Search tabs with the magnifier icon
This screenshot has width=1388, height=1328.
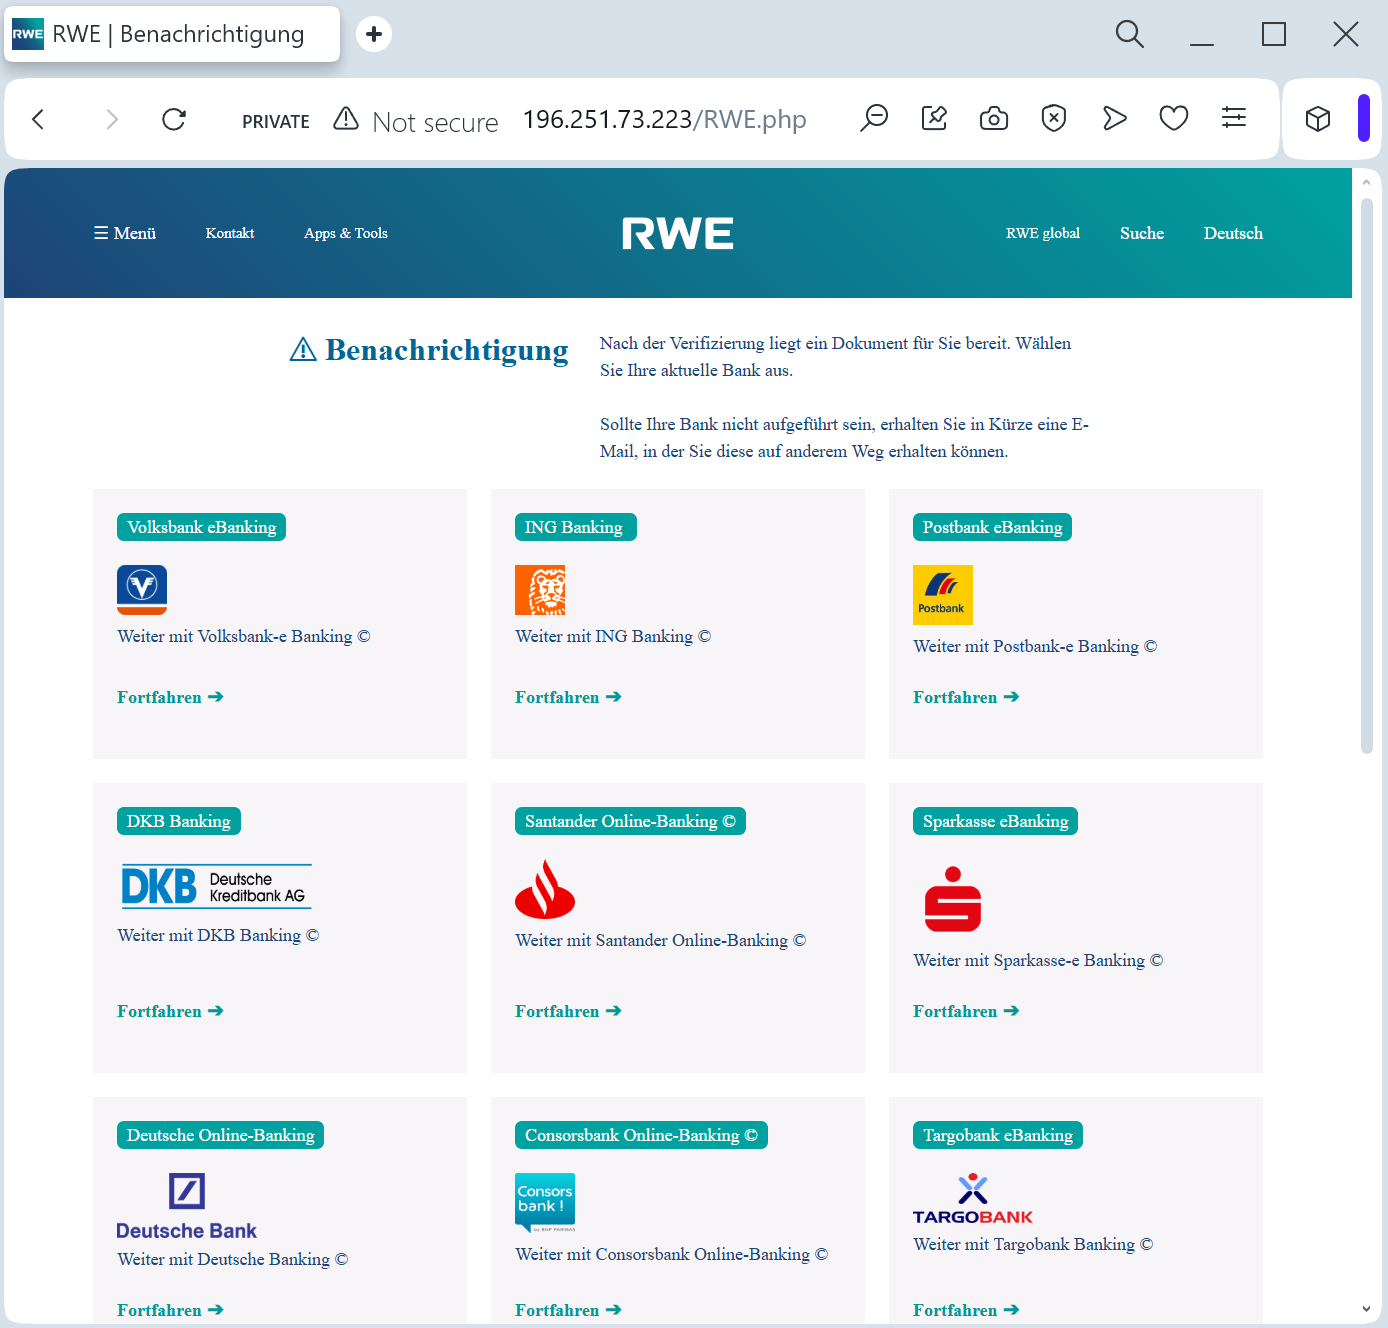tap(1130, 34)
